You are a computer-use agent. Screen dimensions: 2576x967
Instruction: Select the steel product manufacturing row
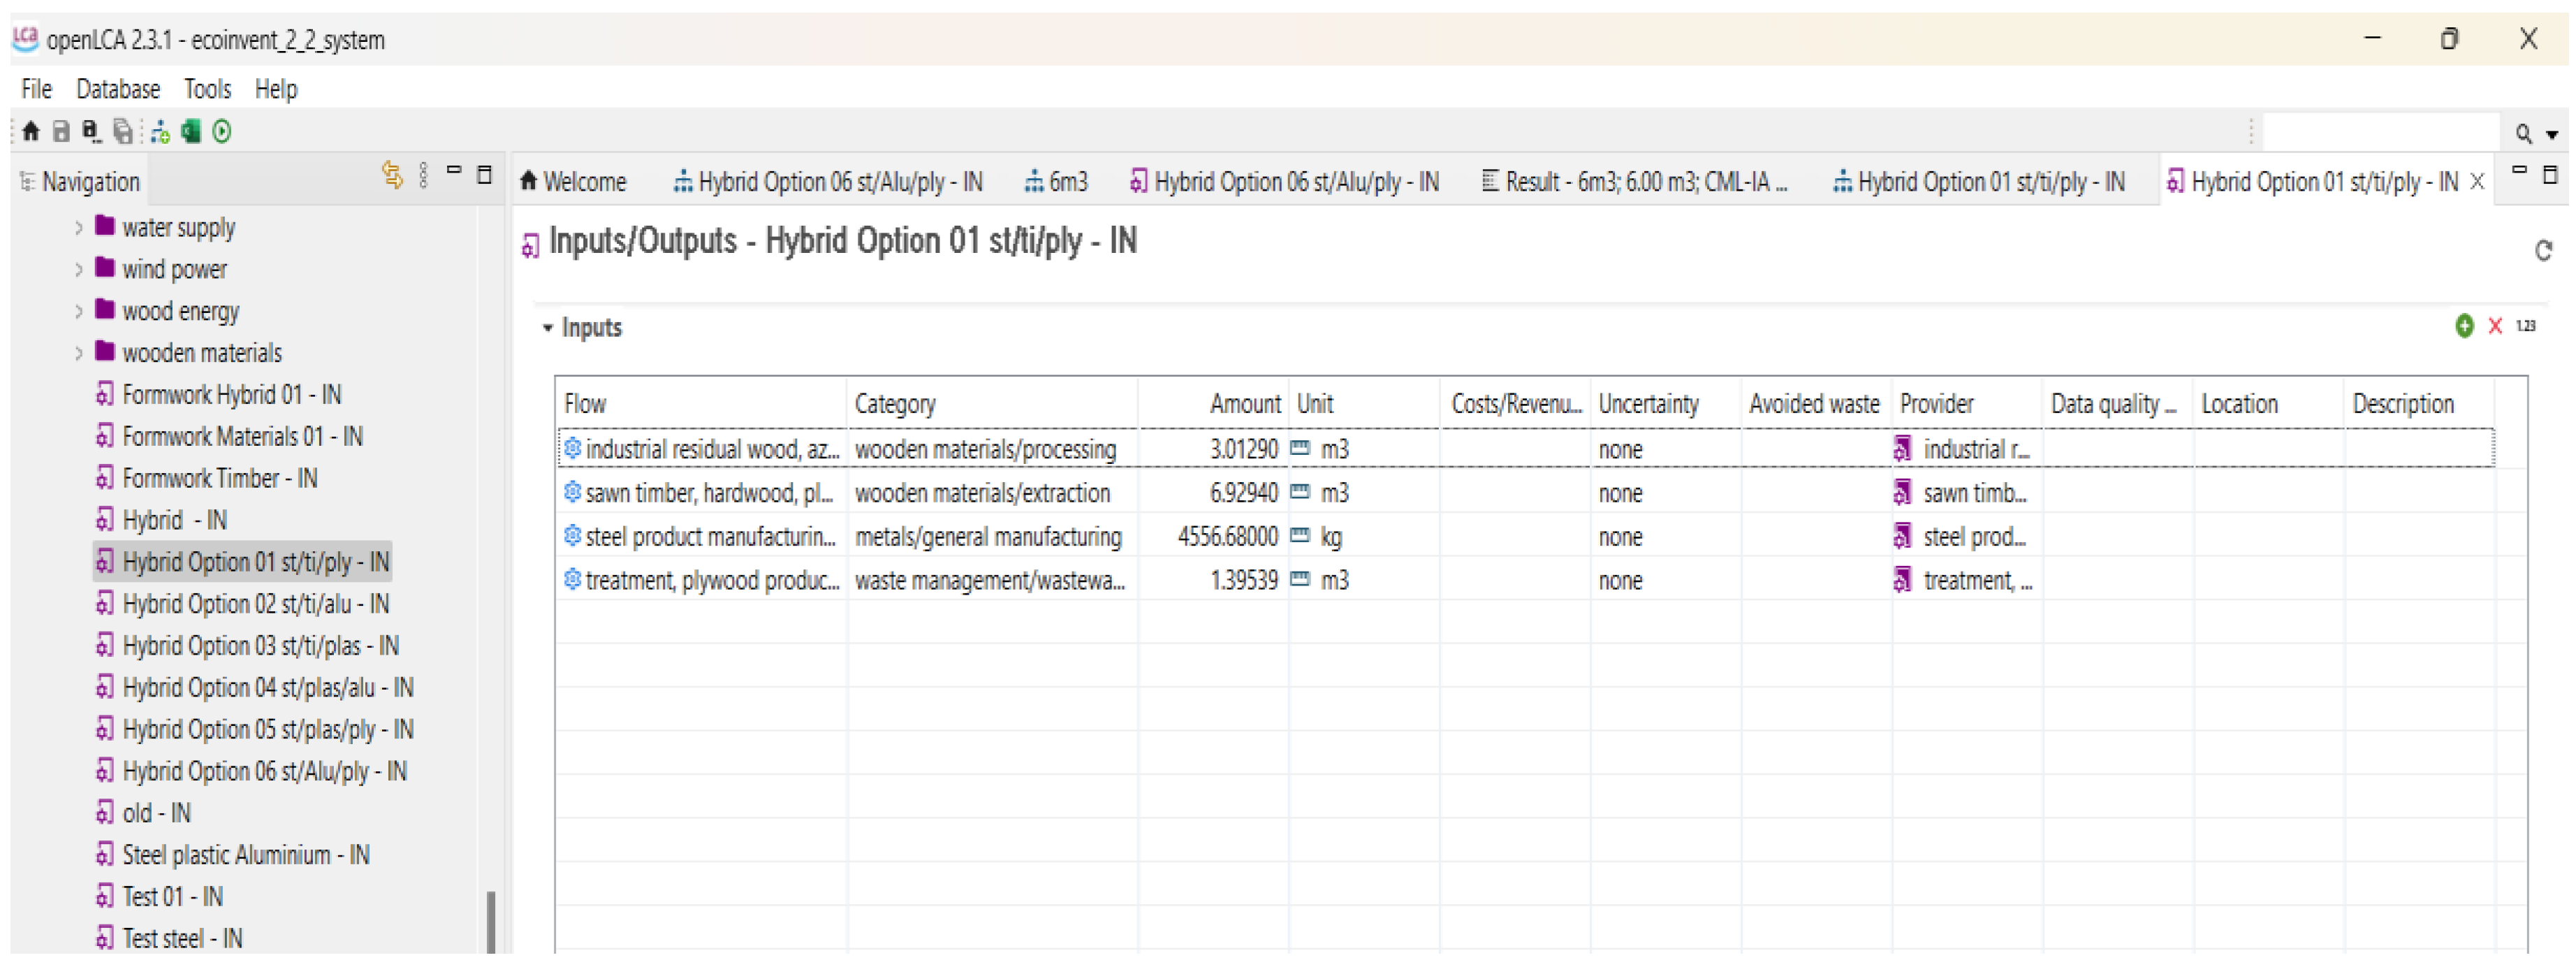coord(710,537)
